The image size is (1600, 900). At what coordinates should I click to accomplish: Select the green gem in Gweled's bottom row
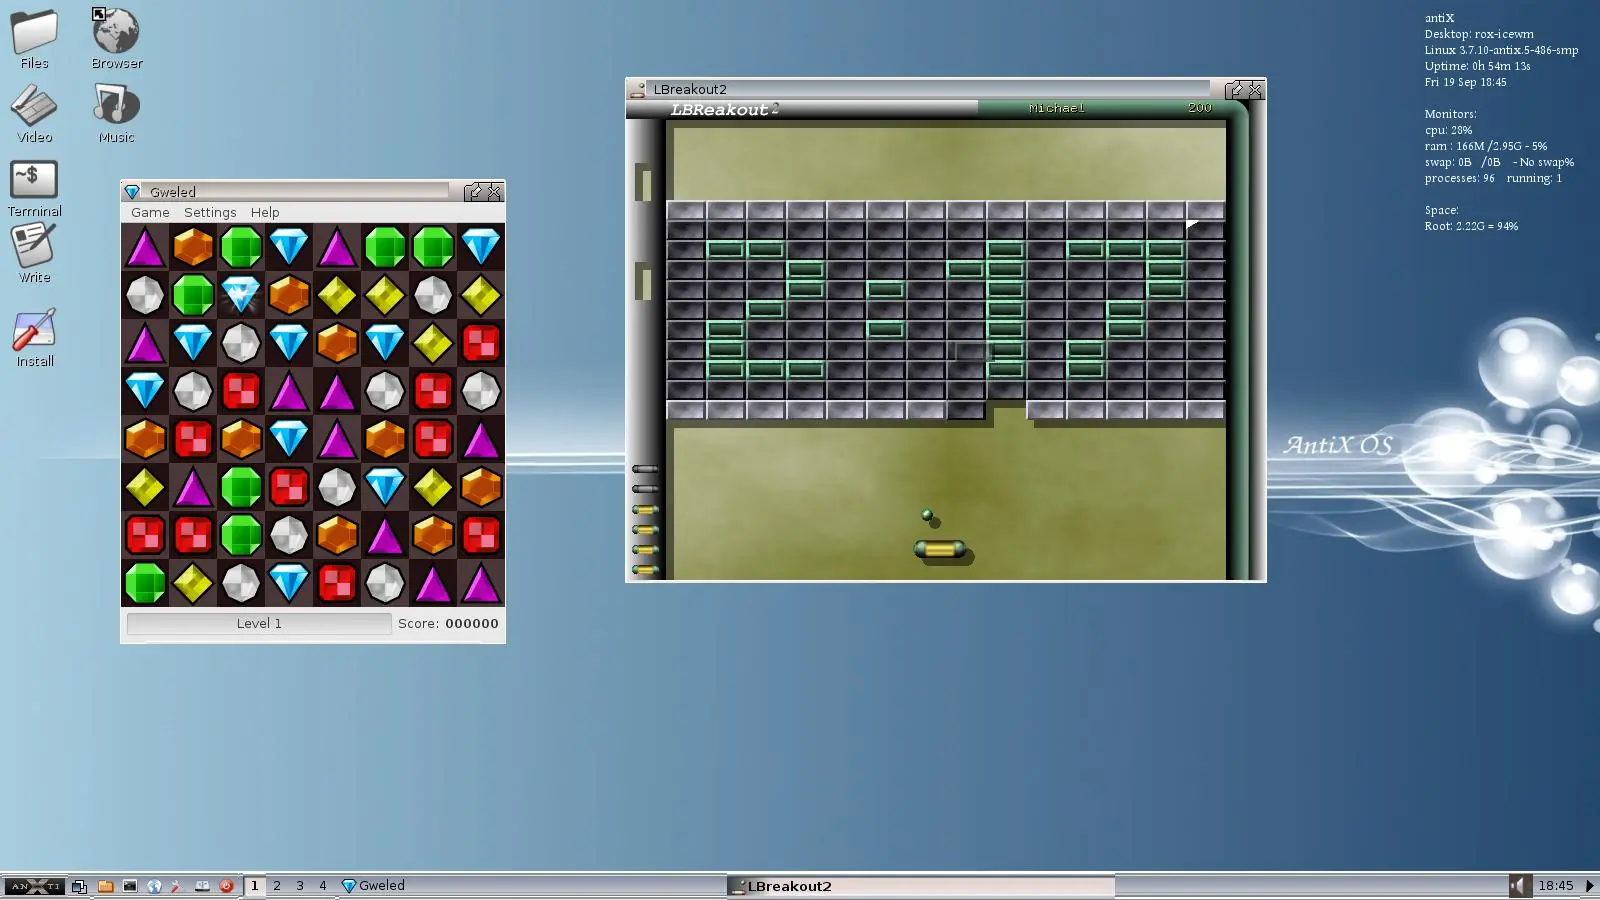click(x=145, y=583)
